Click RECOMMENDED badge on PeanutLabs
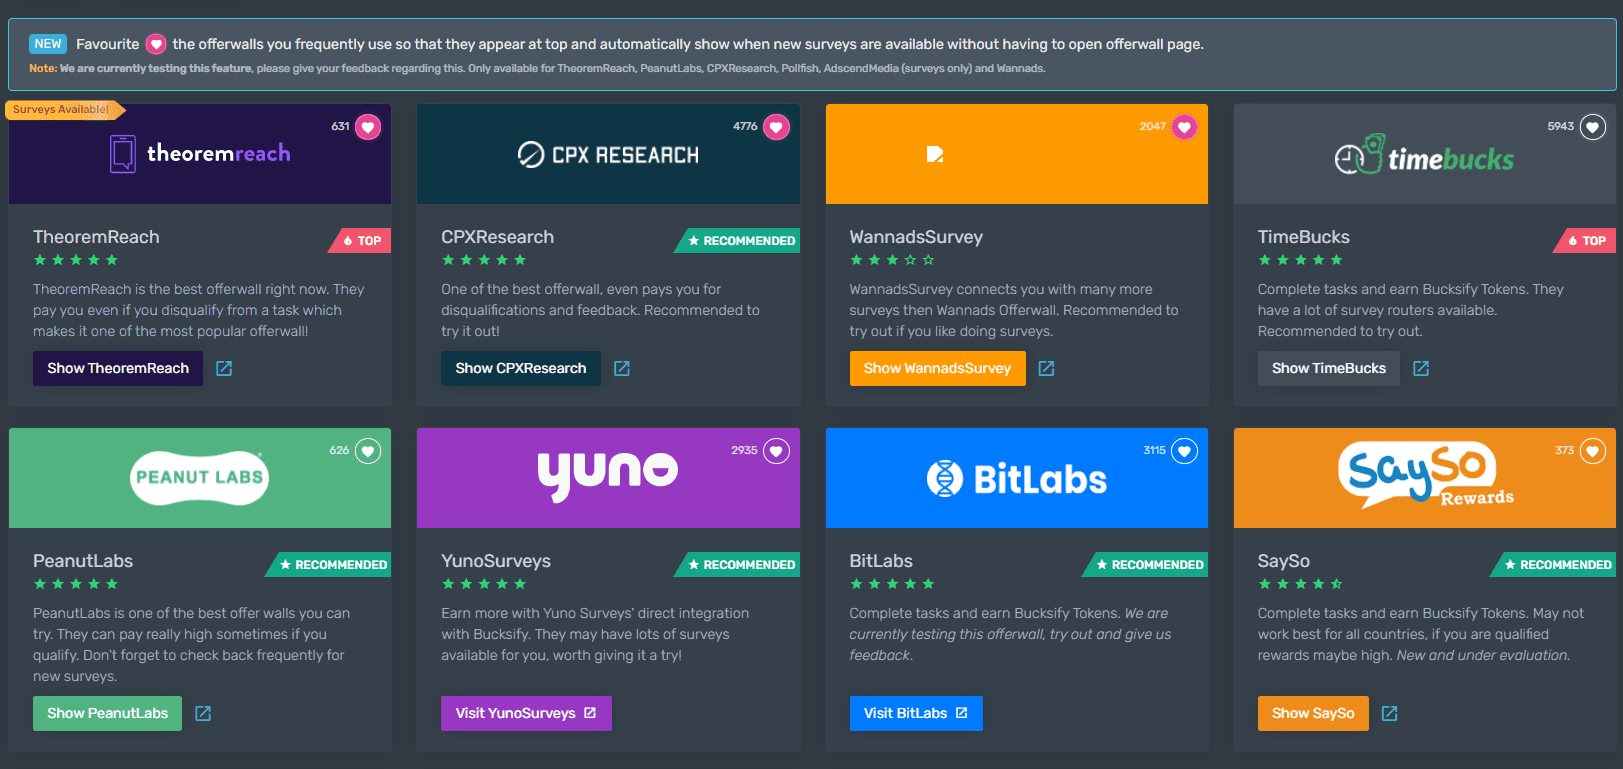 pyautogui.click(x=330, y=565)
